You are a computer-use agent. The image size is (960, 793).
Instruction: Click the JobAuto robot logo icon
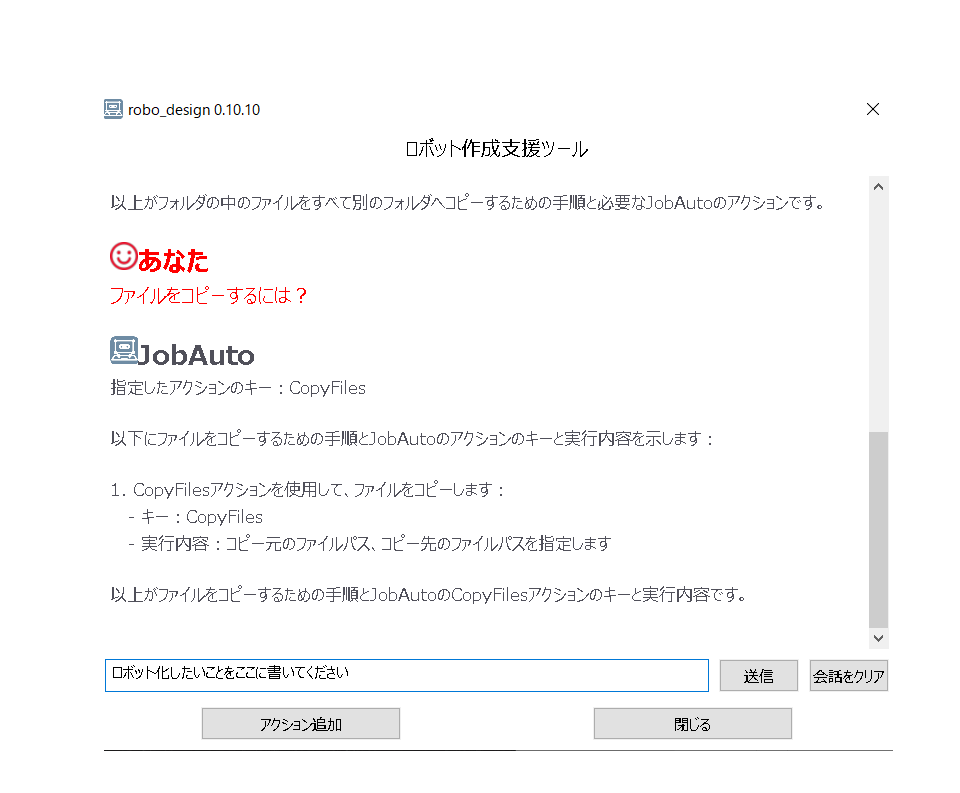point(124,350)
